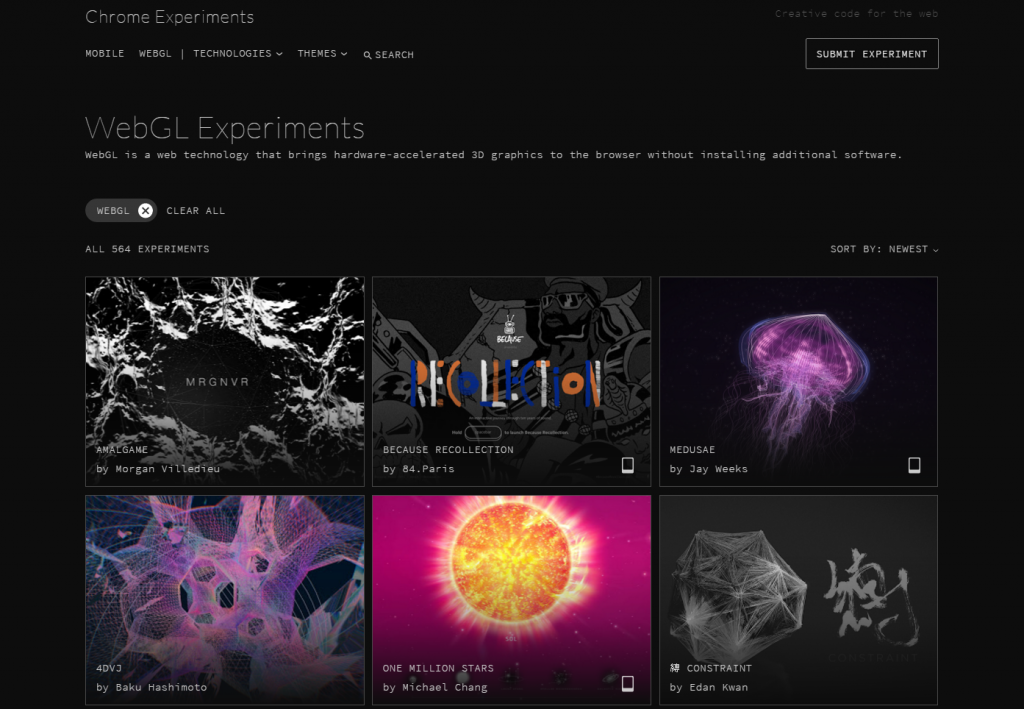Click mobile device icon on Medusae card

[914, 465]
